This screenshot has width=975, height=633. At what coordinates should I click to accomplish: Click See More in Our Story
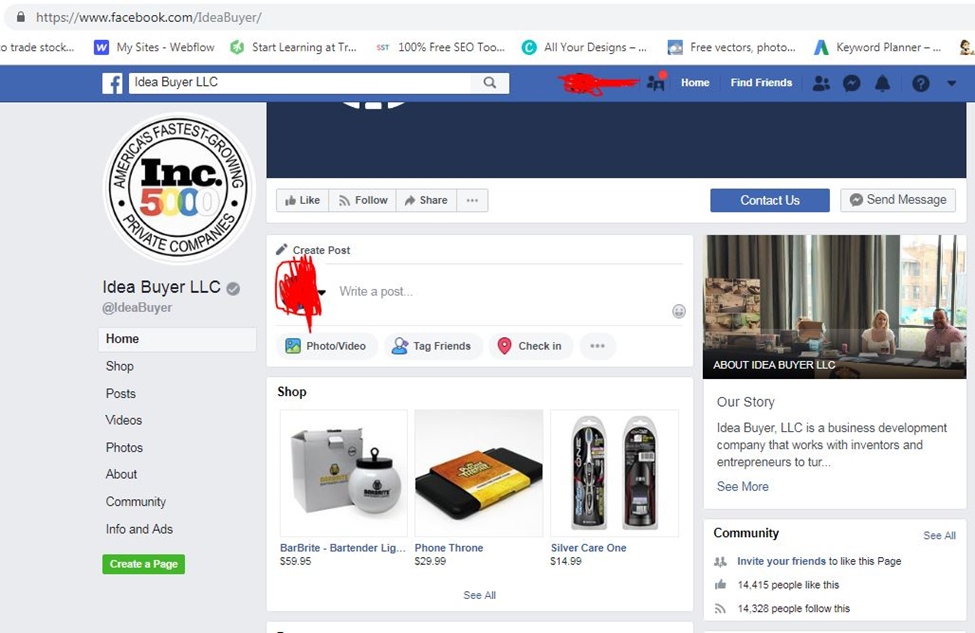point(742,487)
